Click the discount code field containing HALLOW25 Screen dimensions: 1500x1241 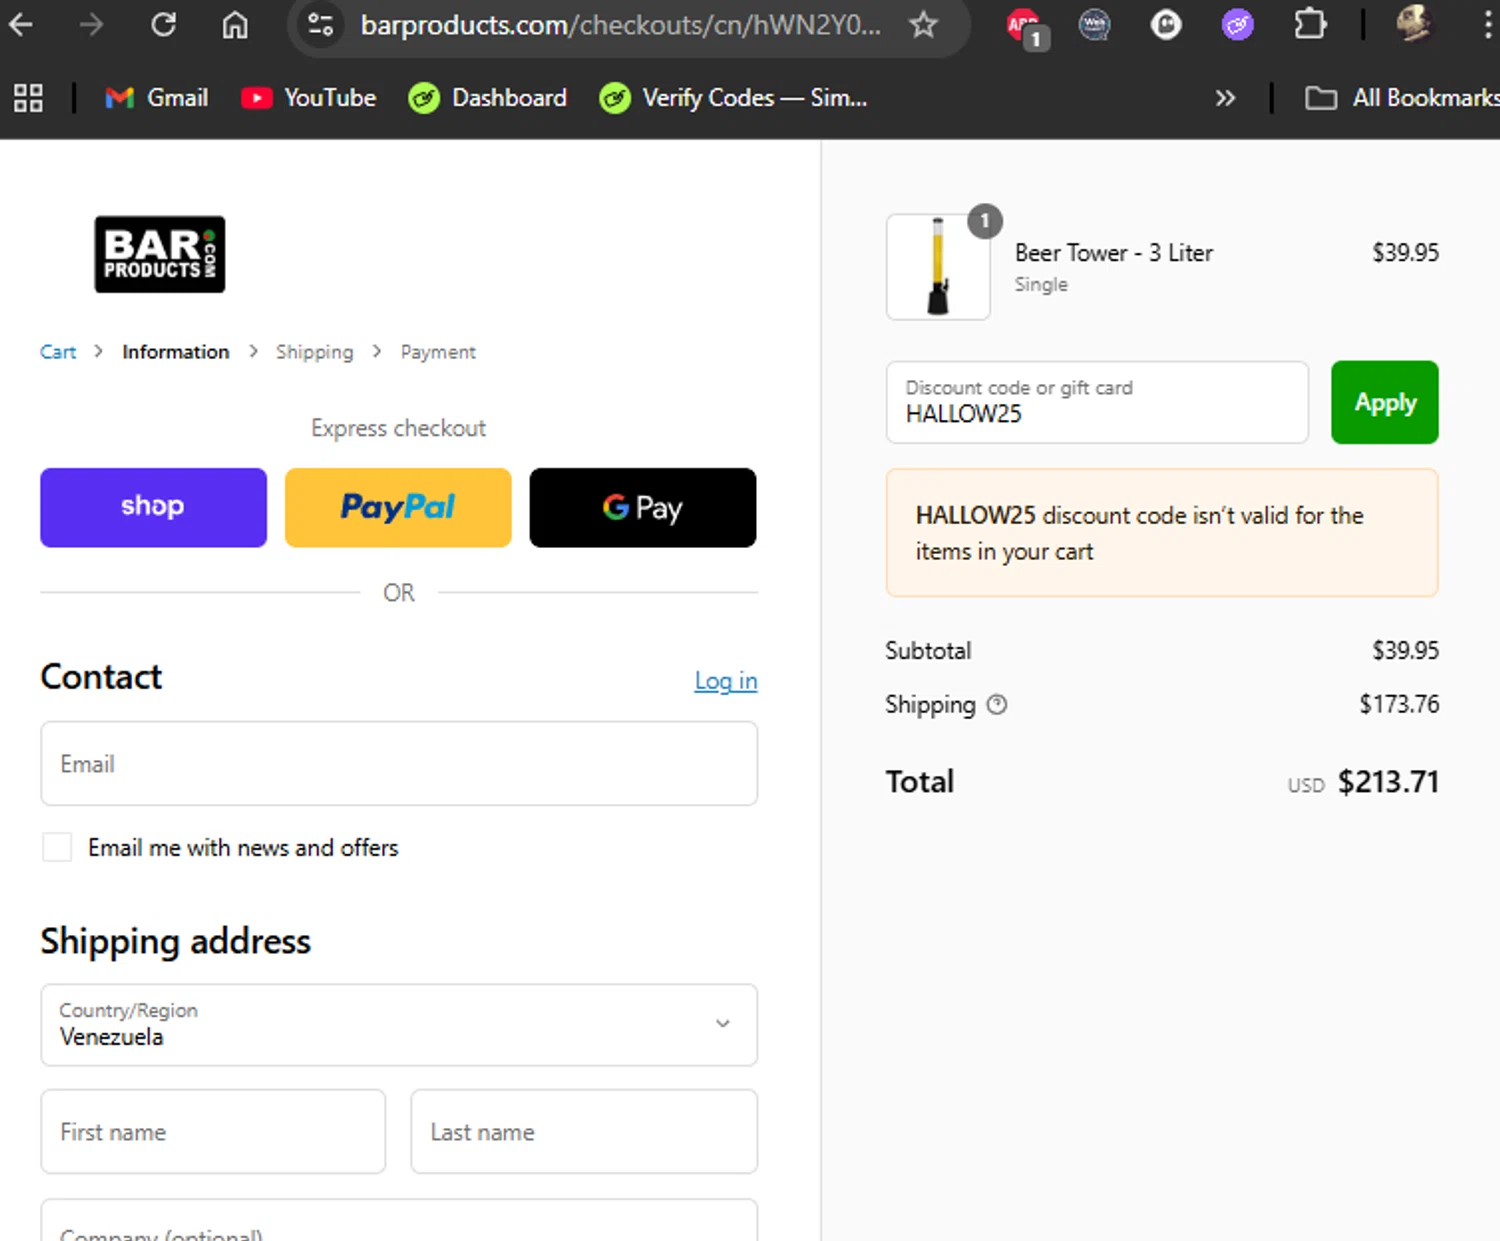tap(1097, 402)
